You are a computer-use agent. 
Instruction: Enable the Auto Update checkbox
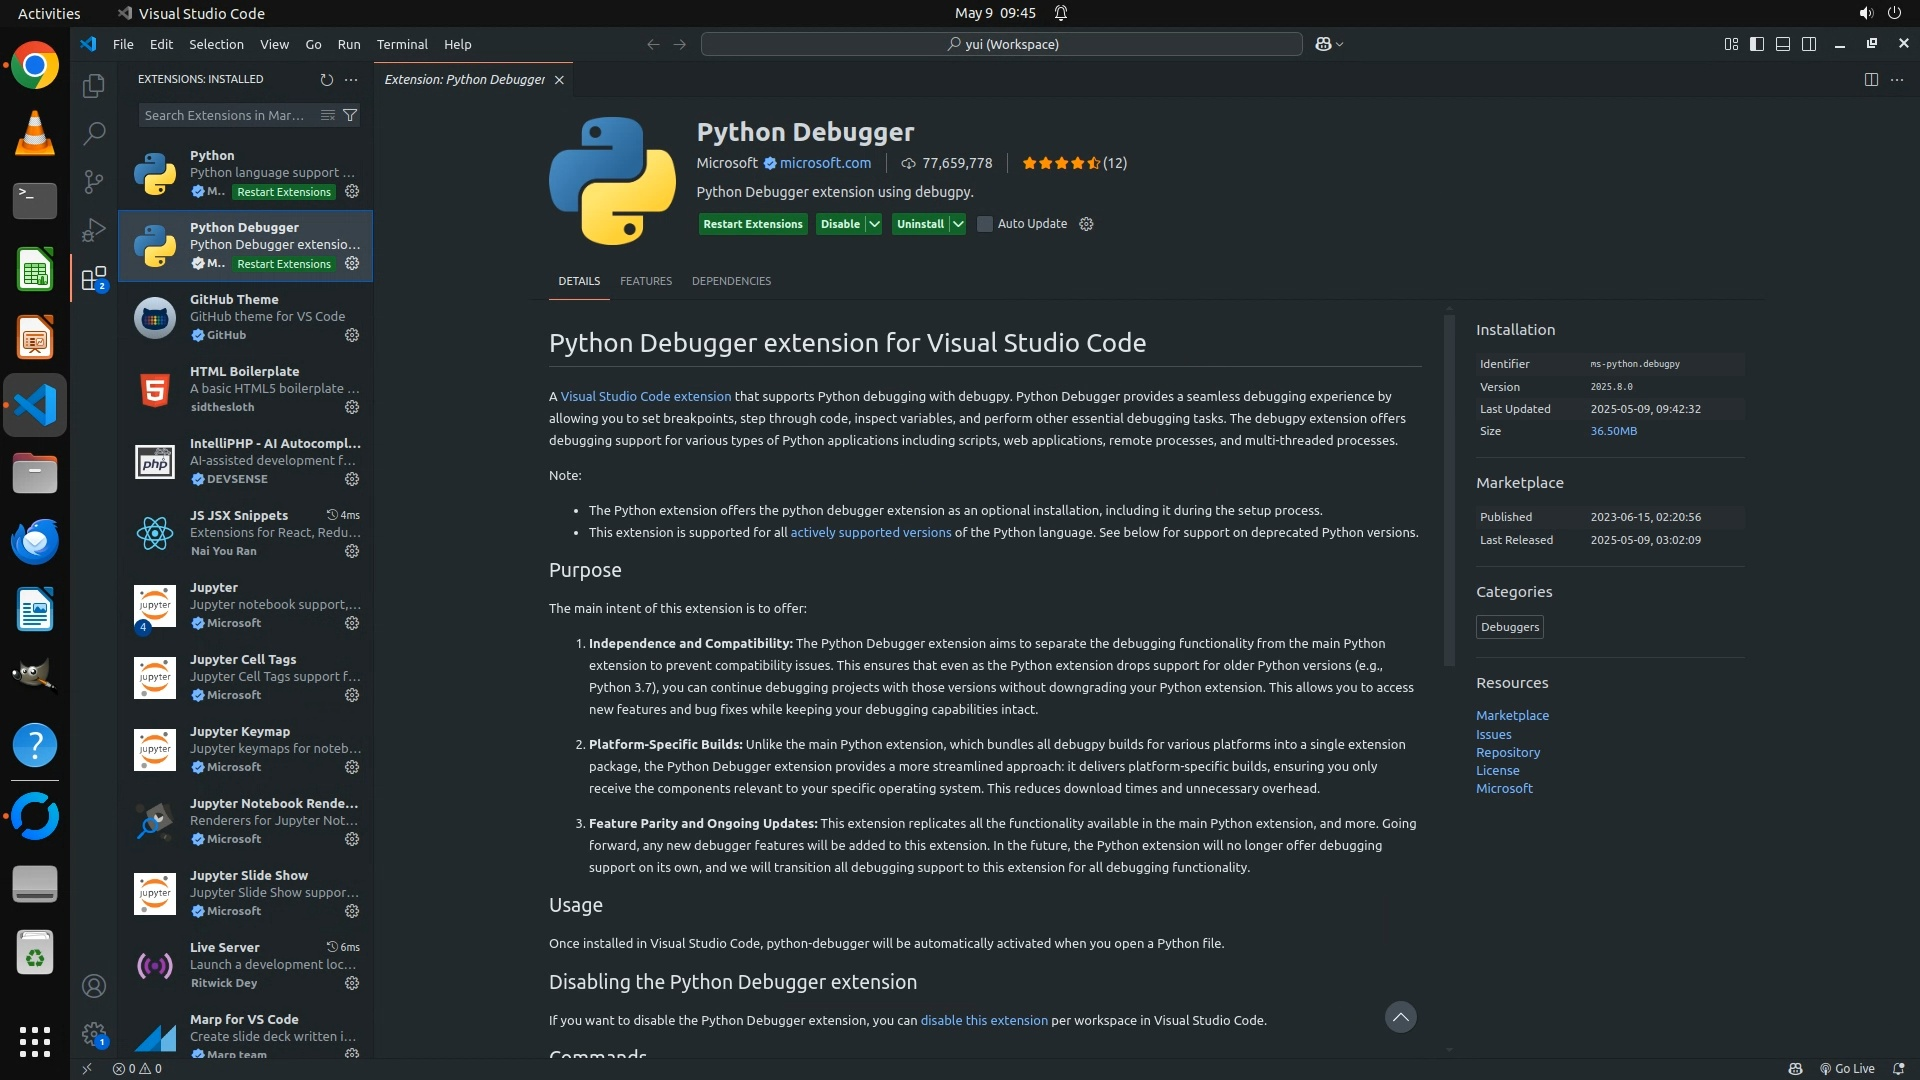985,224
